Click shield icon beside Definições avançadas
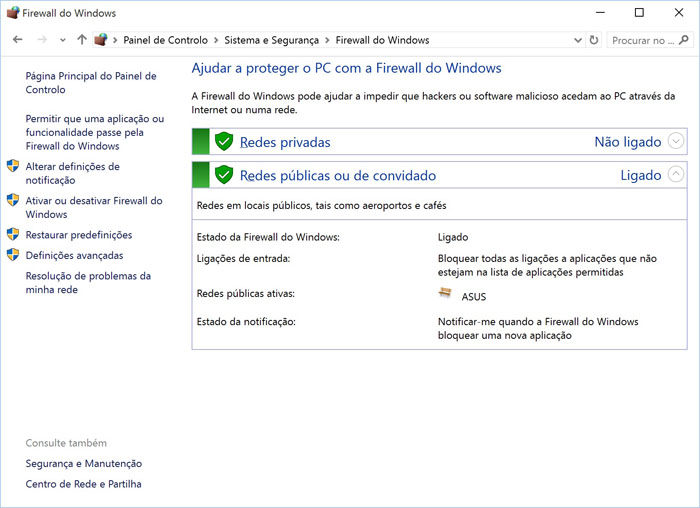This screenshot has width=700, height=508. click(13, 254)
